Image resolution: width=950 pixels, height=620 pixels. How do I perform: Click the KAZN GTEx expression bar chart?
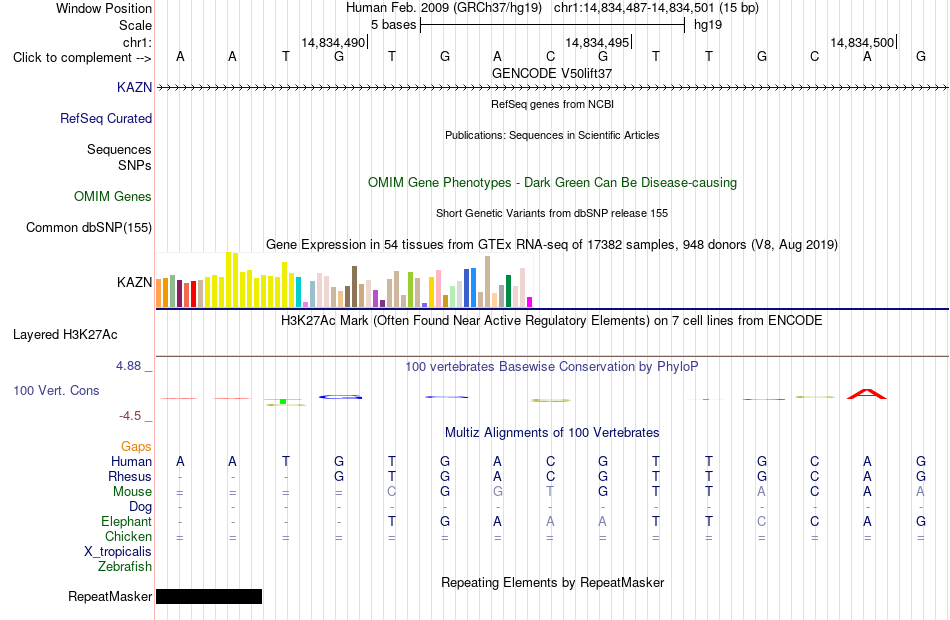tap(344, 281)
